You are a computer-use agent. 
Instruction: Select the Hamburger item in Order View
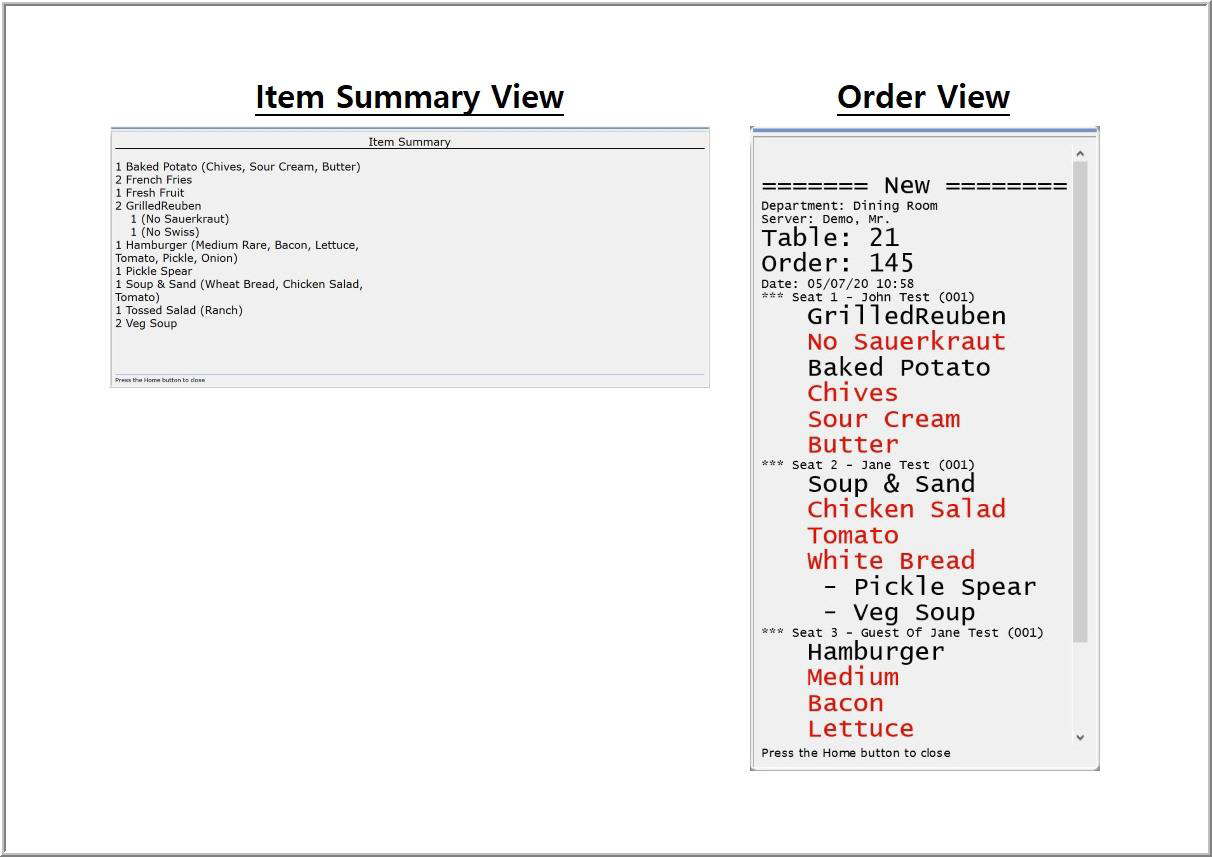point(875,652)
